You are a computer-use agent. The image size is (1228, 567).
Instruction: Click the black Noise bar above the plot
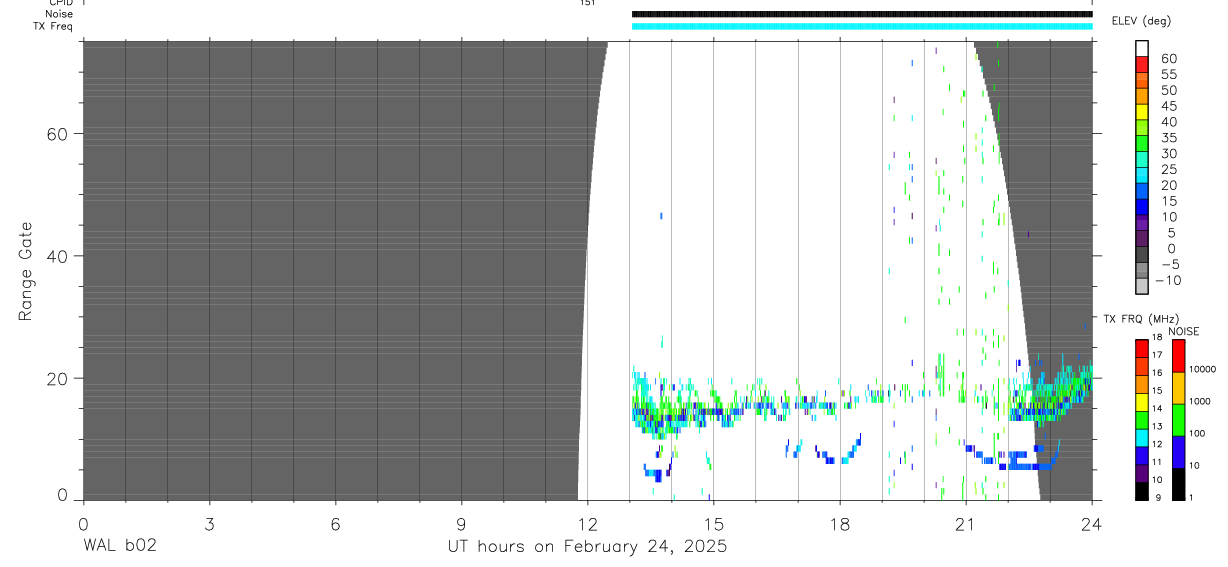point(862,14)
